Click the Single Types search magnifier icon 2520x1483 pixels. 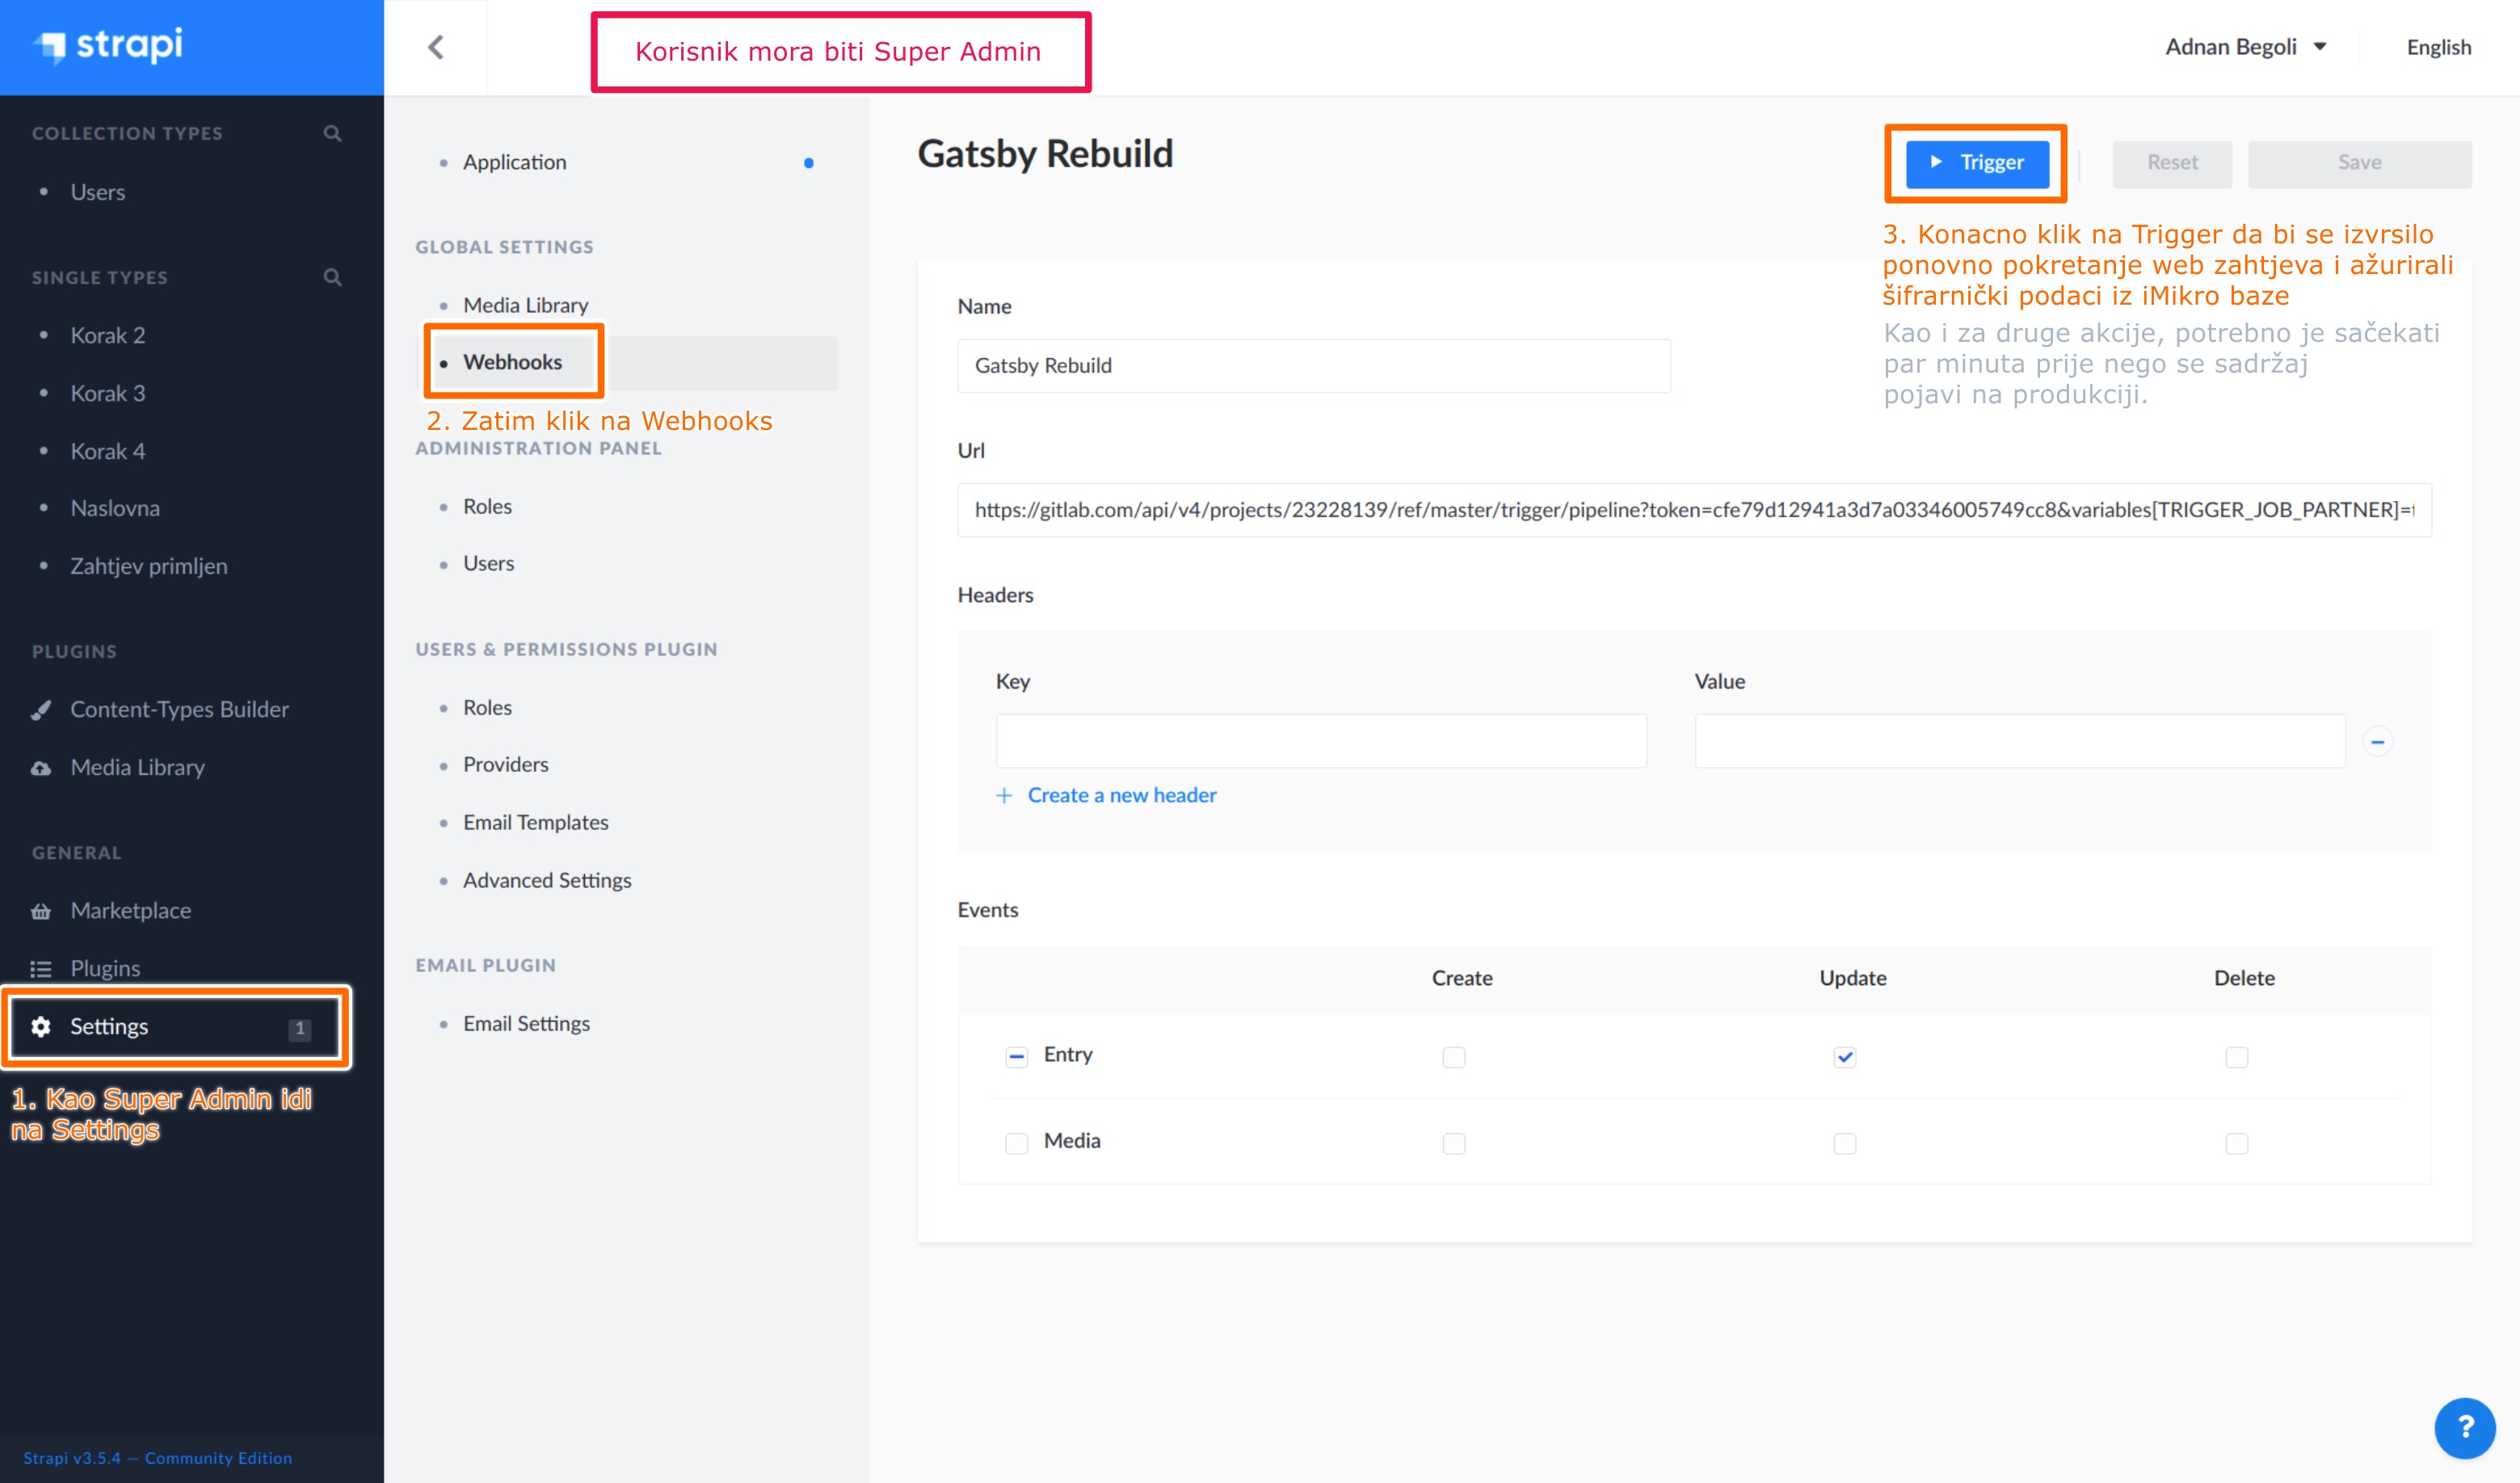point(333,277)
